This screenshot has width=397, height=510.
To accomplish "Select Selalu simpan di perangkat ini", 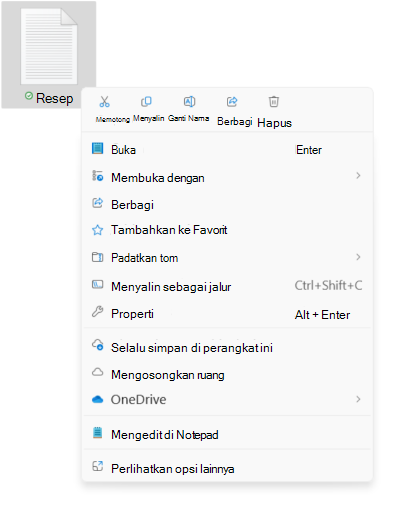I will coord(227,347).
